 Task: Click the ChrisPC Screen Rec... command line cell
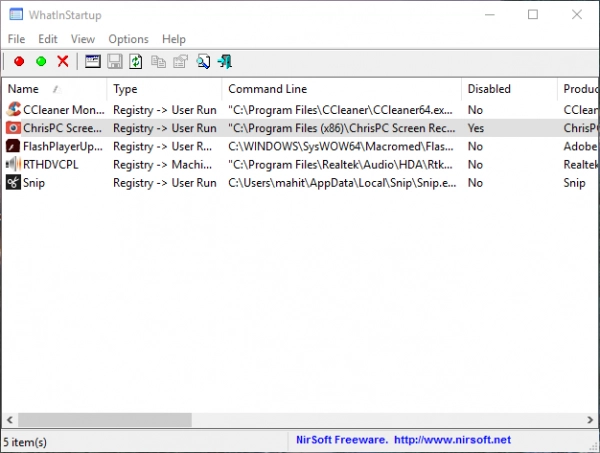click(x=342, y=128)
